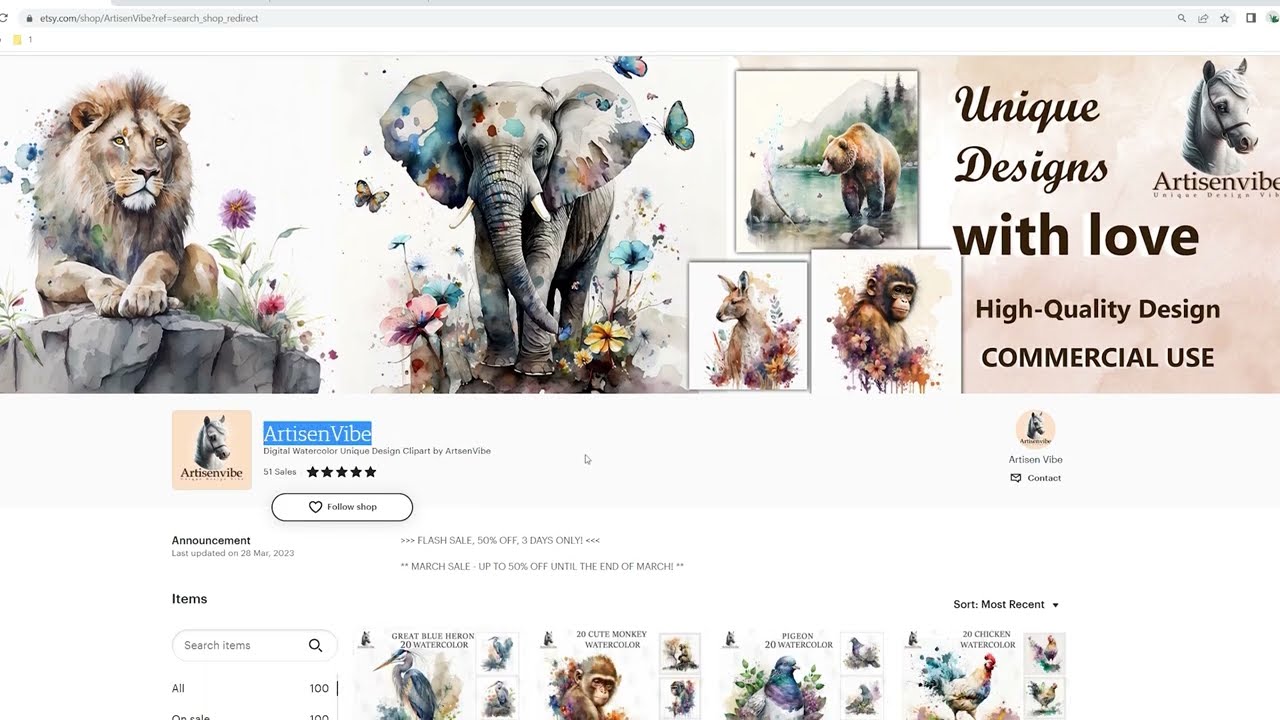Click the envelope icon next to Contact

(x=1016, y=478)
